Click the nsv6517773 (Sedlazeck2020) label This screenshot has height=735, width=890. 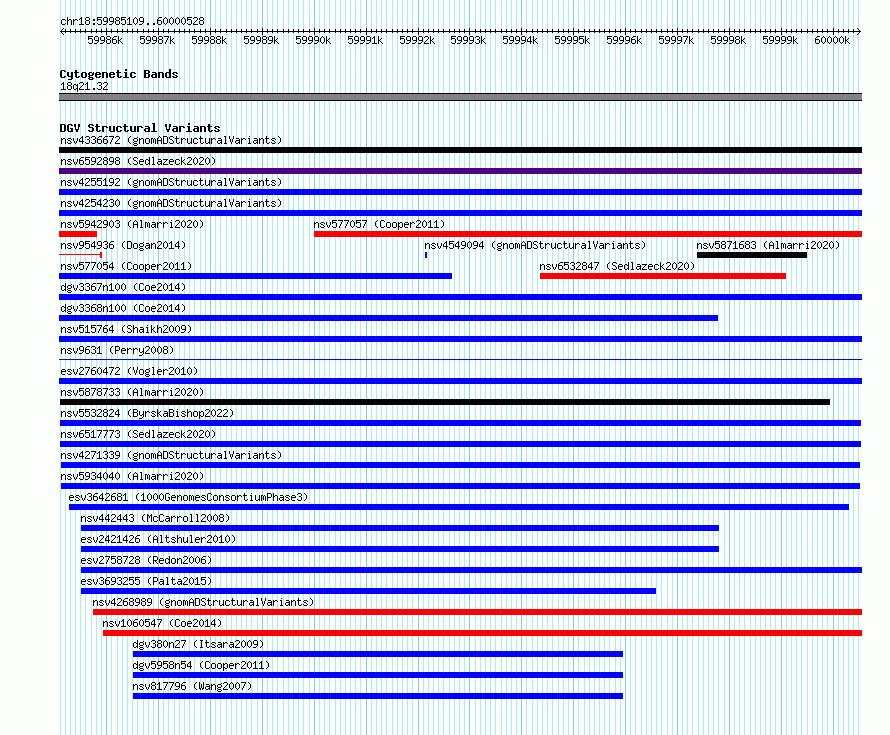(138, 434)
